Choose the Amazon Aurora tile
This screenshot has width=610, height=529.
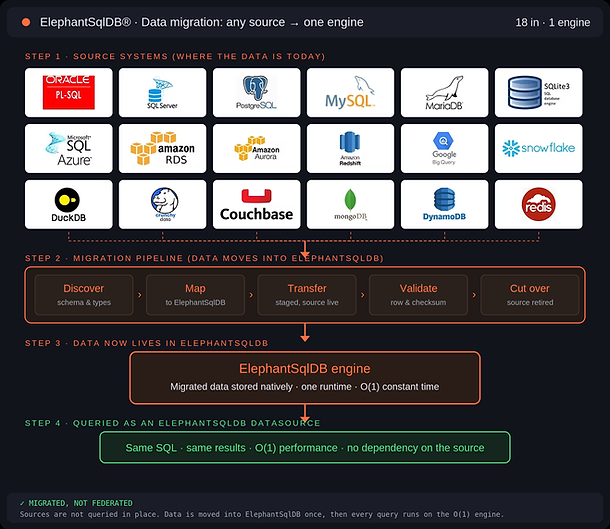pyautogui.click(x=256, y=149)
